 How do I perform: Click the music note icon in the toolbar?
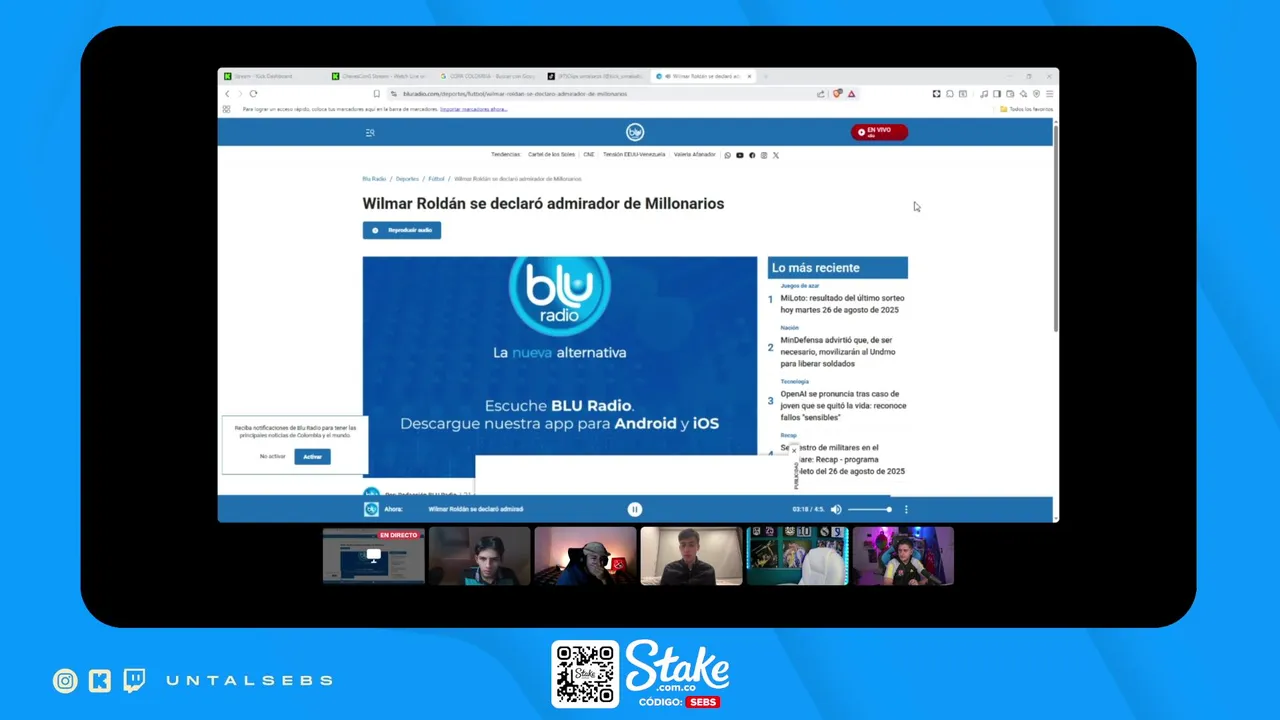coord(984,94)
